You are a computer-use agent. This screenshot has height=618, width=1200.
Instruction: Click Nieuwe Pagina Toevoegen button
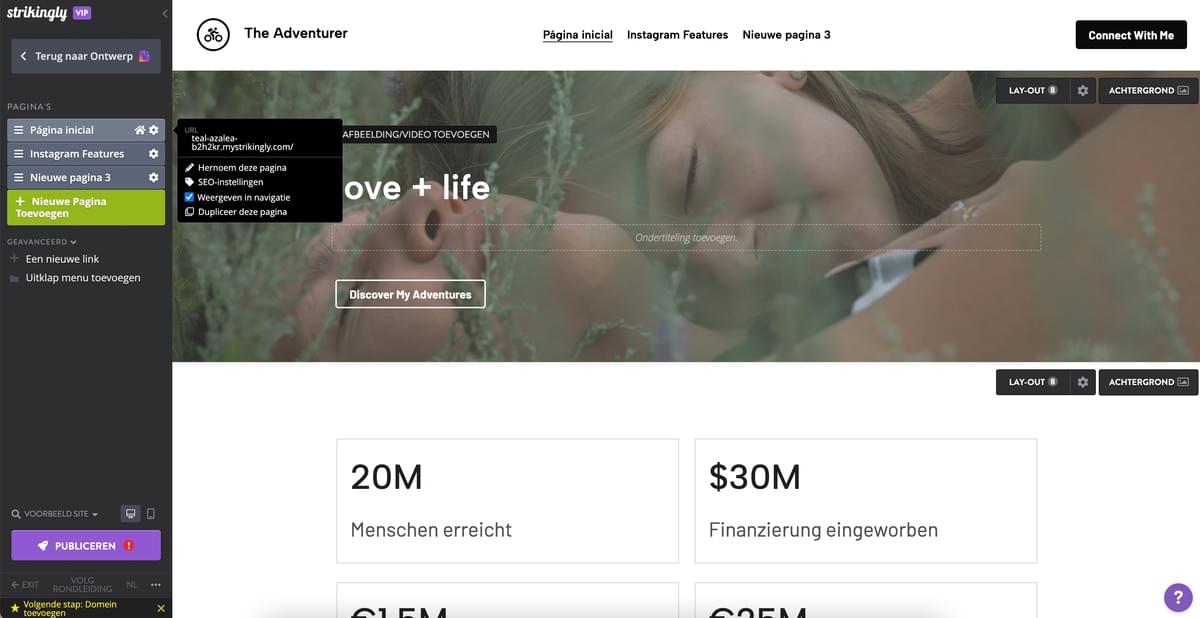86,207
